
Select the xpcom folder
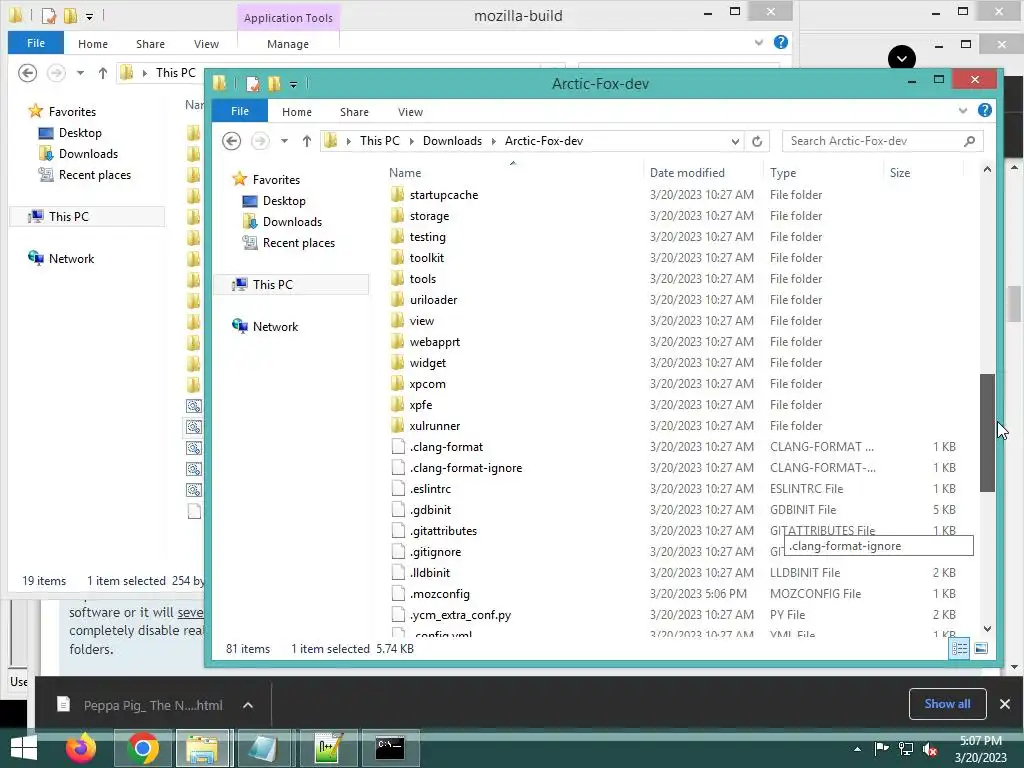[x=428, y=383]
